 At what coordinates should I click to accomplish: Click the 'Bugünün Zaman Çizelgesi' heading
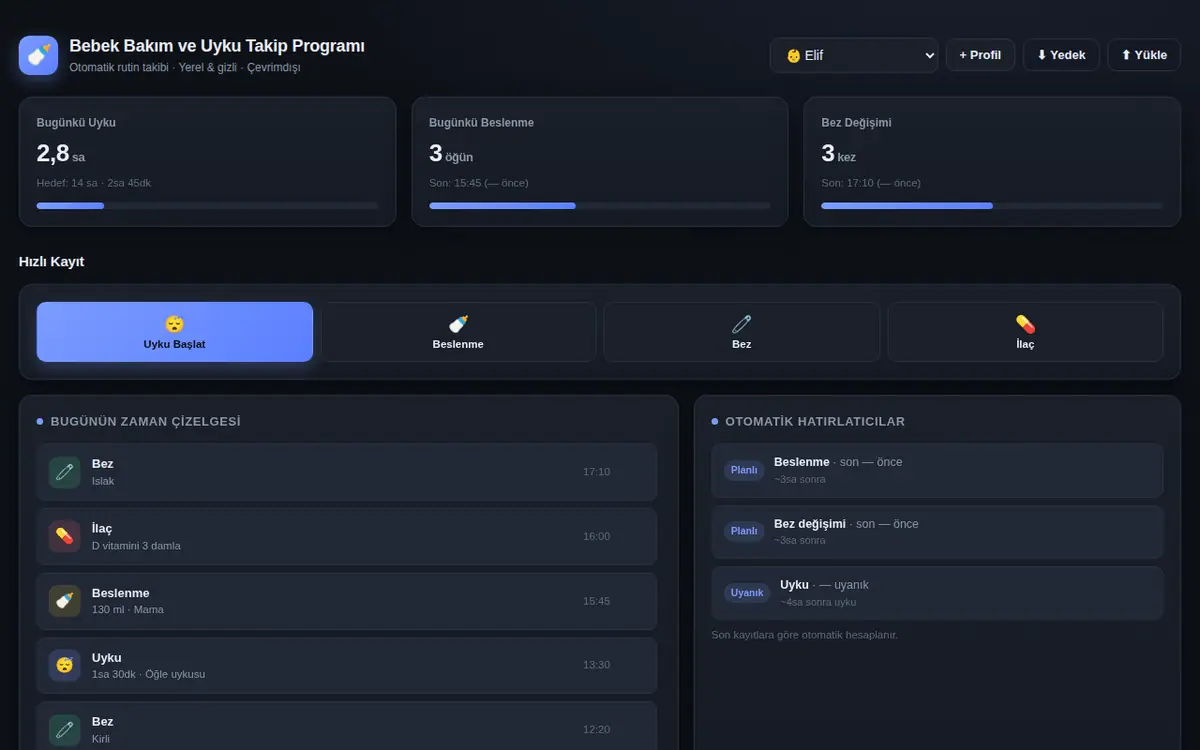click(146, 422)
